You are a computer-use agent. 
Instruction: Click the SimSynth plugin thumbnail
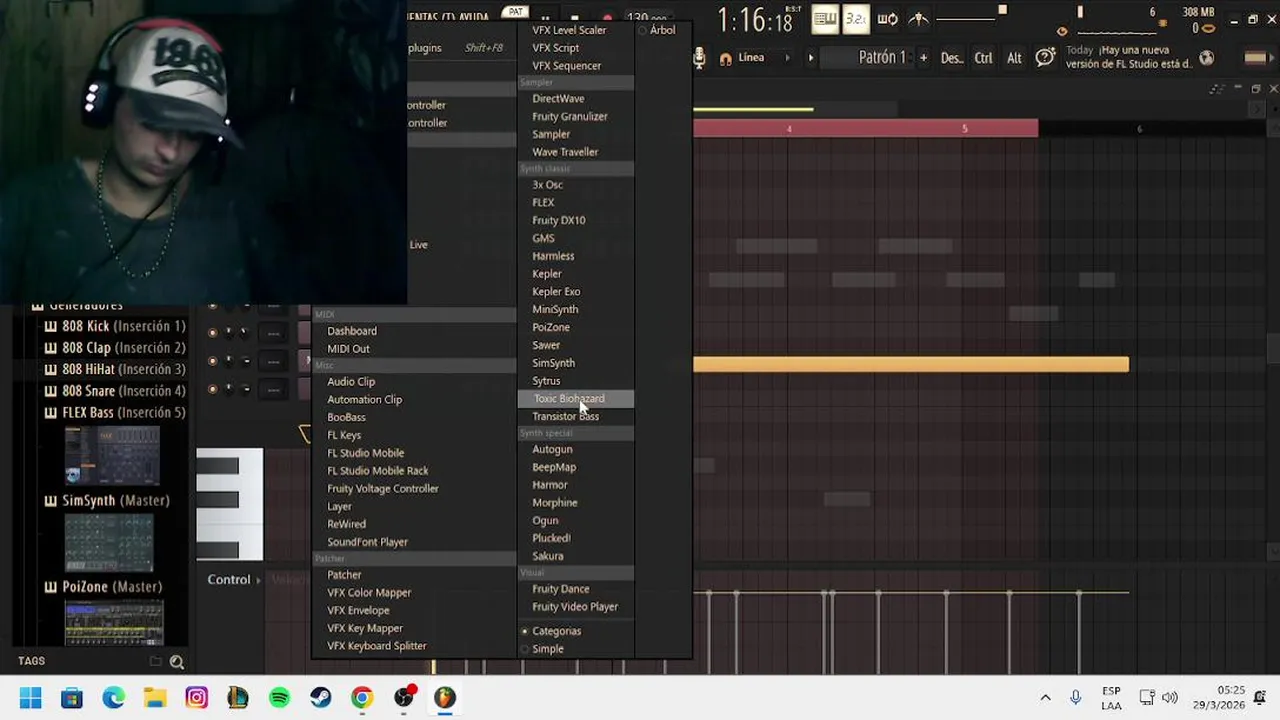[109, 543]
